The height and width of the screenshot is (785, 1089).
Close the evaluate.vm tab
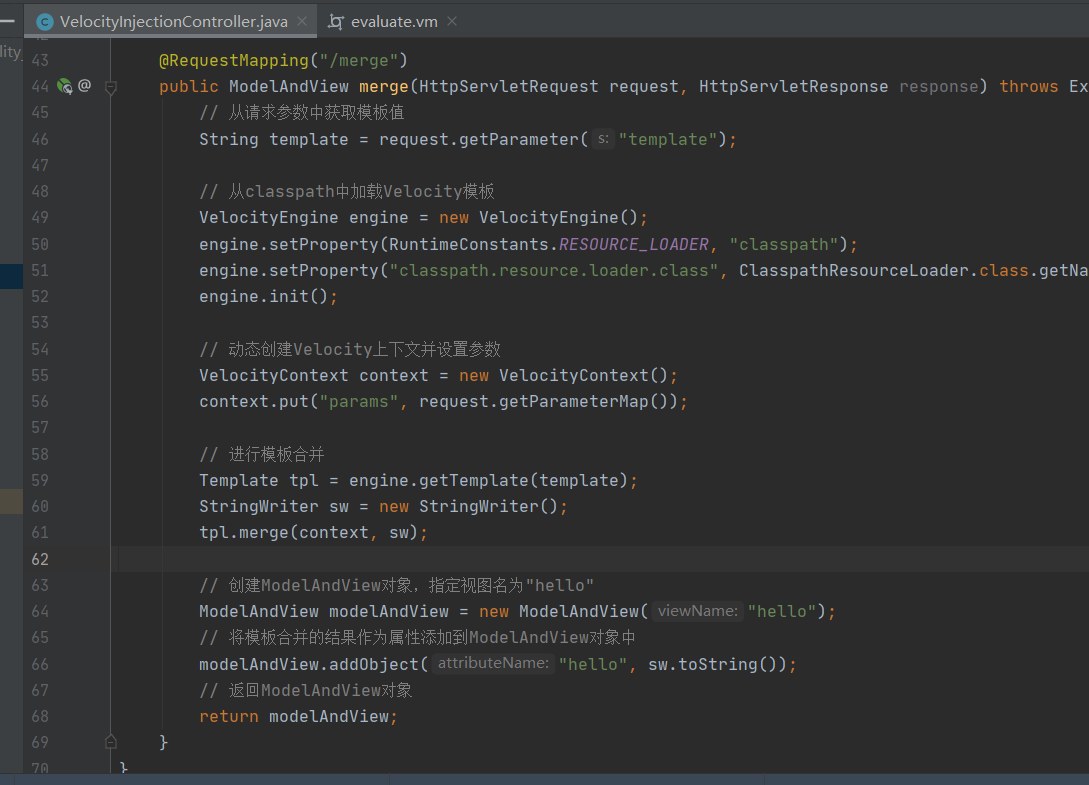coord(452,21)
